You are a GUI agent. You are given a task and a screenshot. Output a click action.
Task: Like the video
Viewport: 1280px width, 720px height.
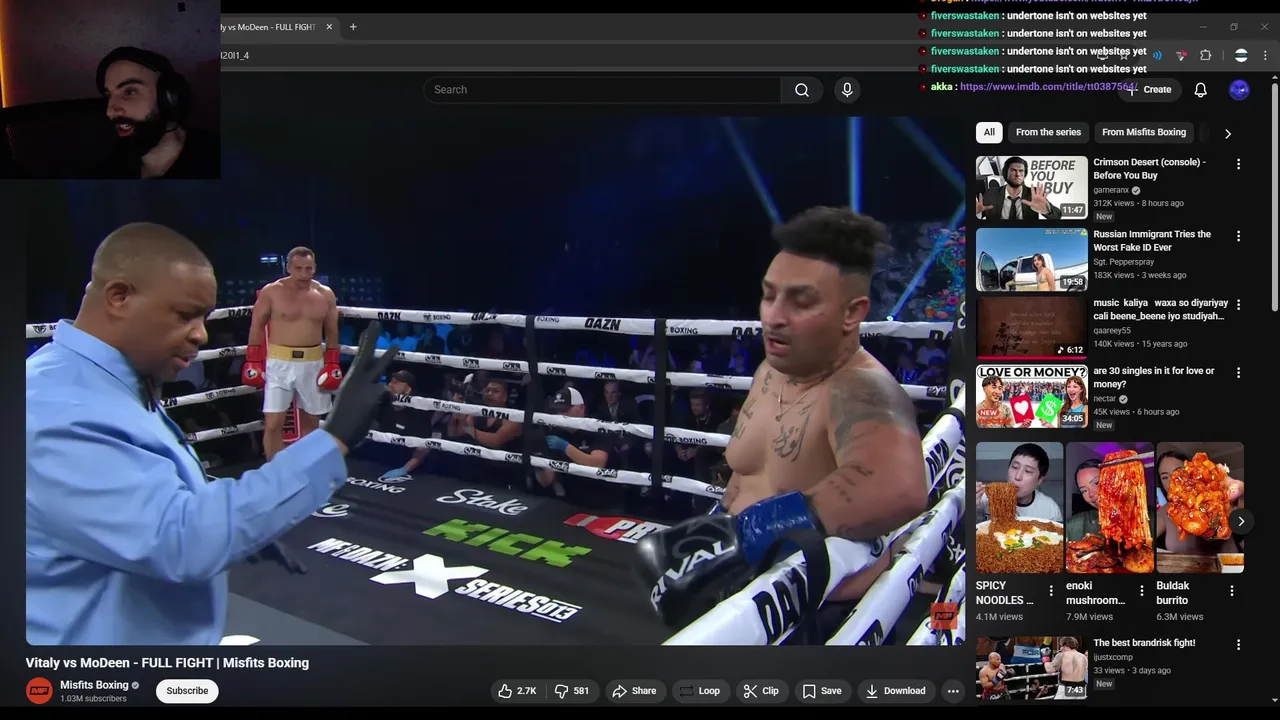[517, 691]
